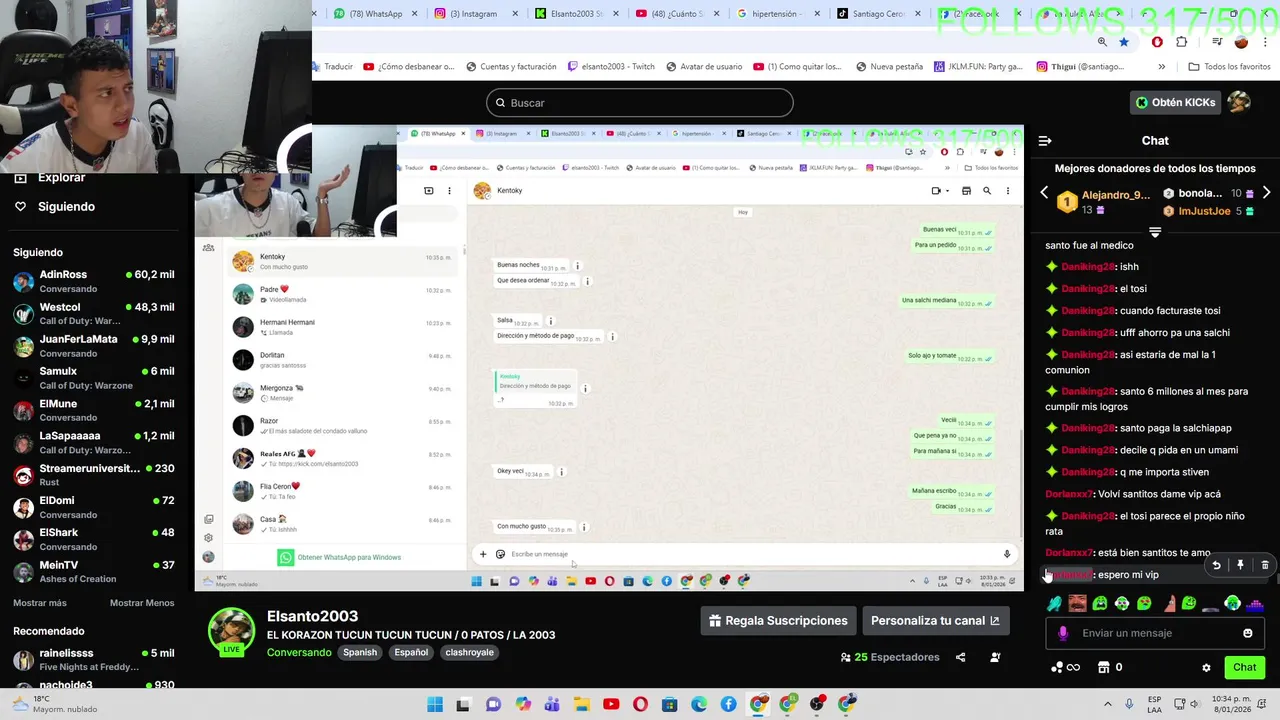Open ElShark channel in sidebar
This screenshot has height=720, width=1280.
click(94, 539)
